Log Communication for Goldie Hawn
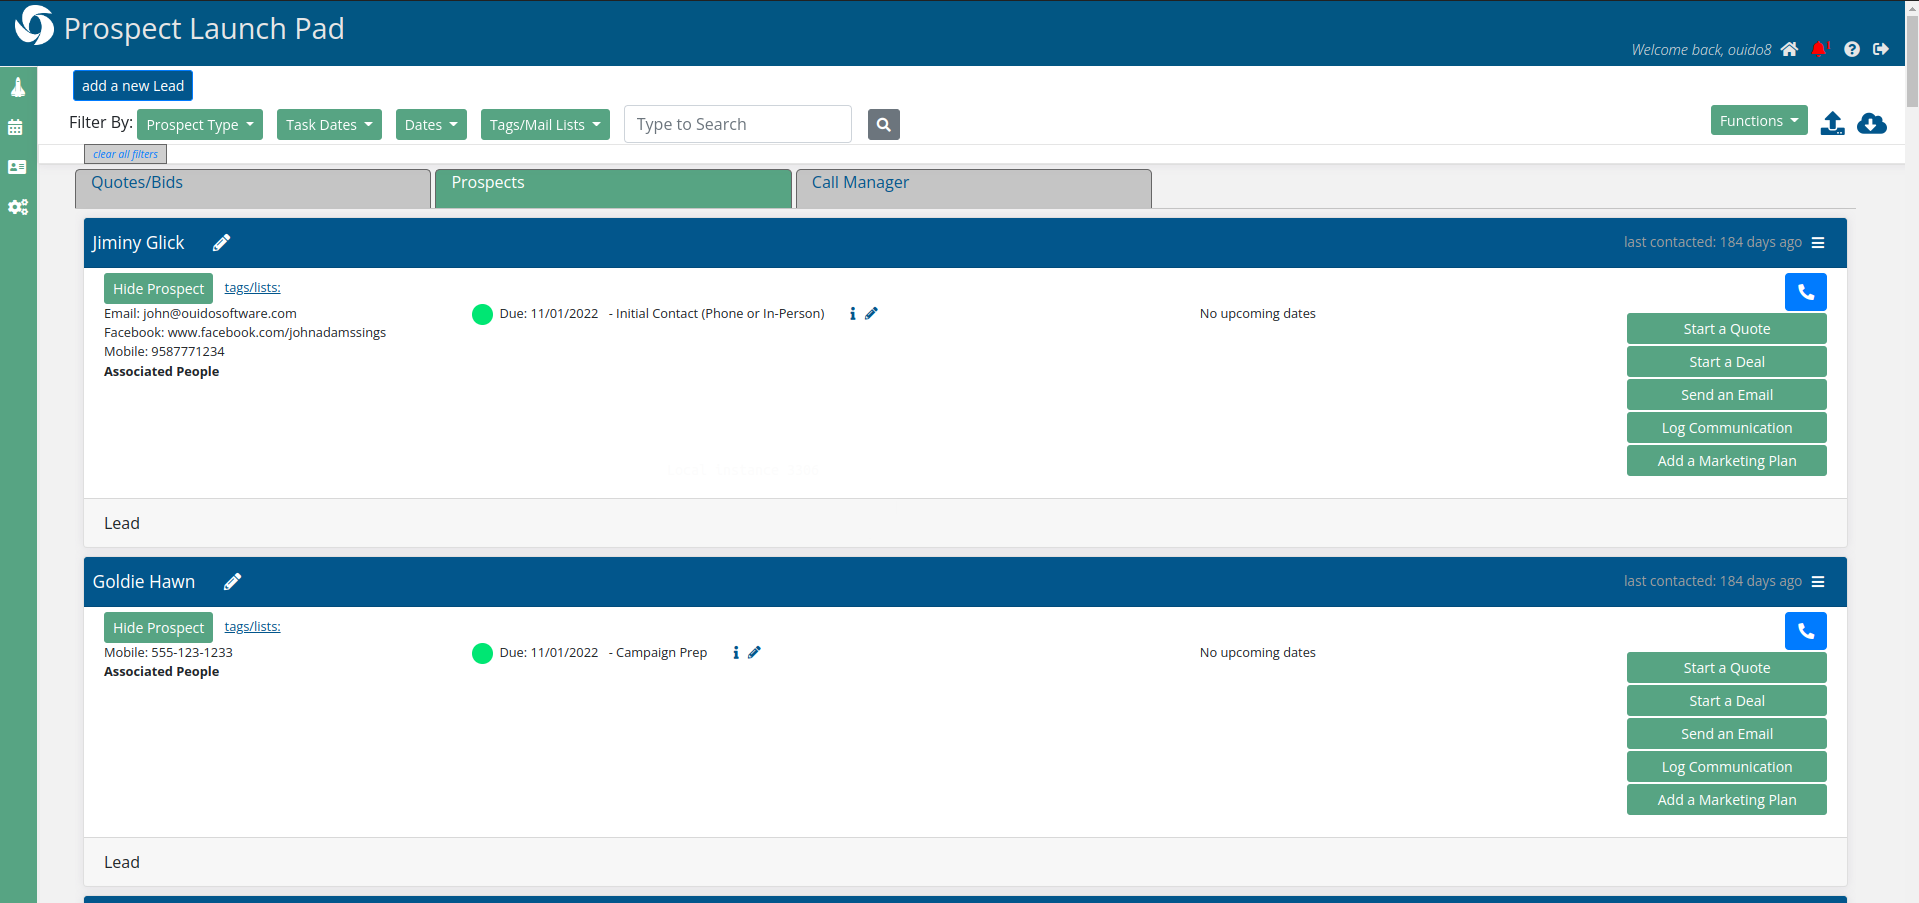1919x903 pixels. point(1726,767)
